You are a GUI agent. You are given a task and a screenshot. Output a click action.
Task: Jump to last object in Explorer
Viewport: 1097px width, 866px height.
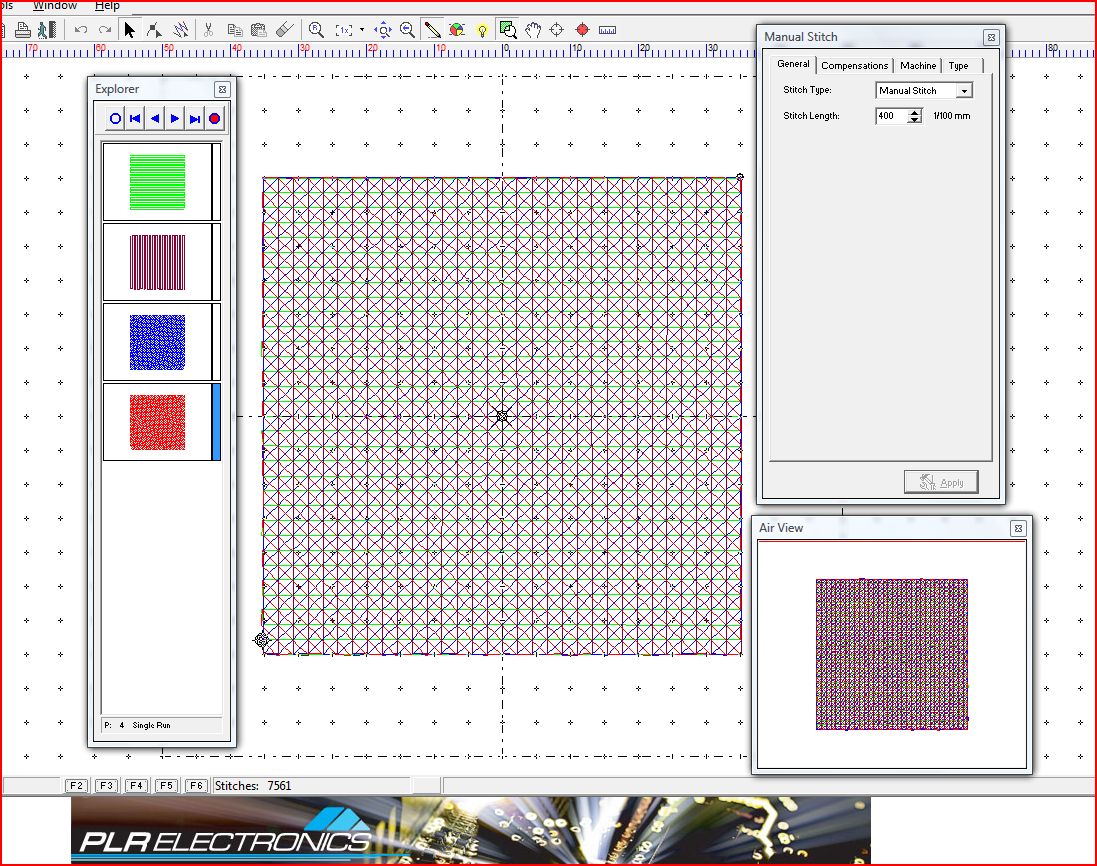194,119
